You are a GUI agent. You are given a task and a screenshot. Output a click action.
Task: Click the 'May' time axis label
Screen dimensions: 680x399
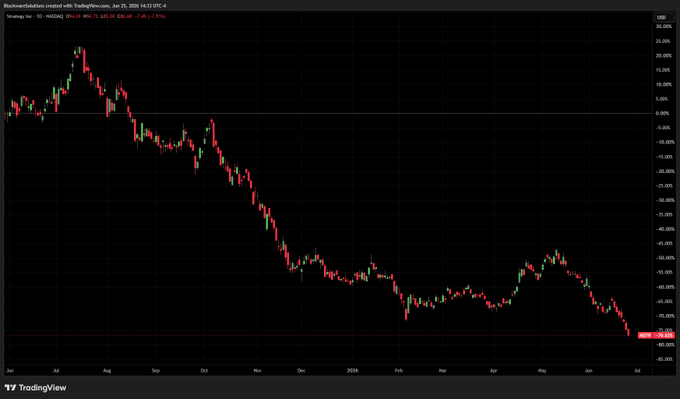tap(542, 371)
